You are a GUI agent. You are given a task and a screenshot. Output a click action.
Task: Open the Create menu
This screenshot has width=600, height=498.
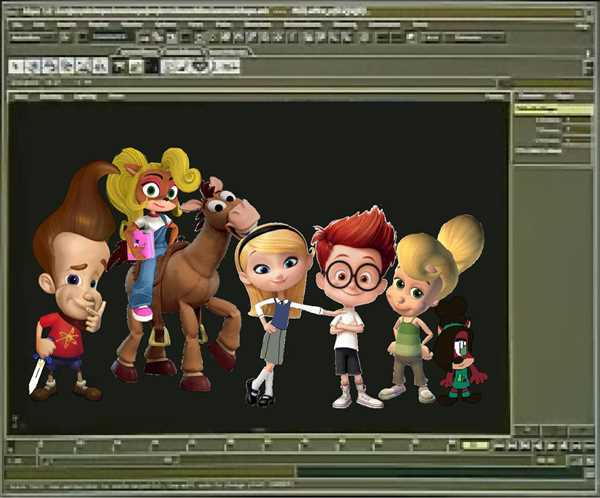pyautogui.click(x=98, y=25)
